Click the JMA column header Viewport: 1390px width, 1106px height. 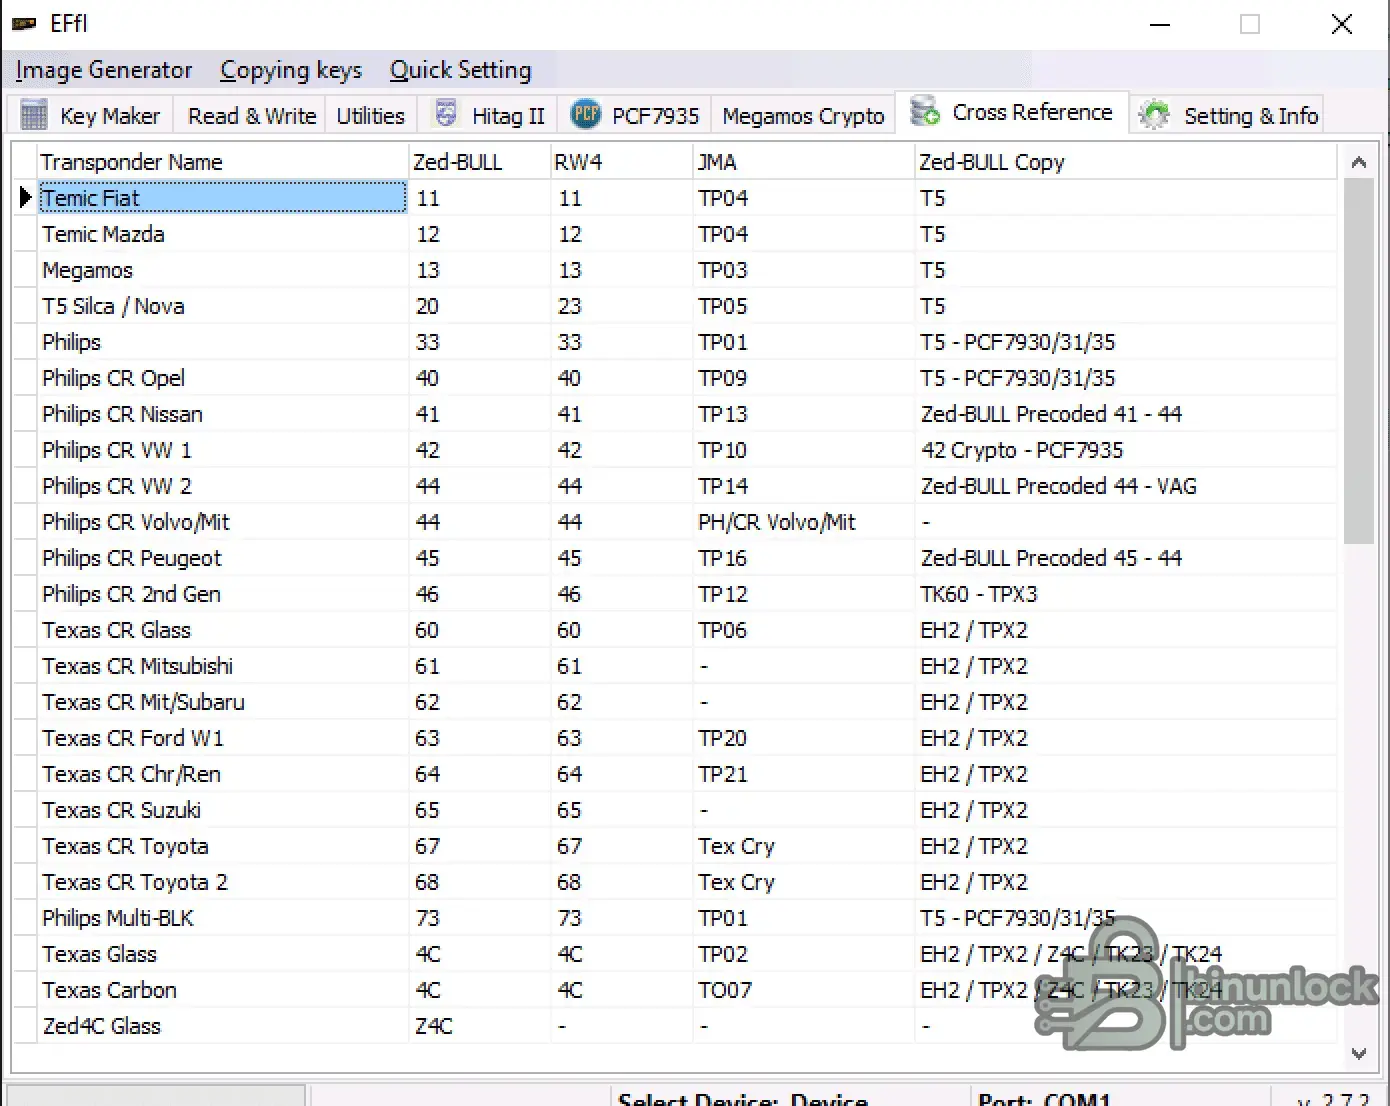tap(804, 162)
